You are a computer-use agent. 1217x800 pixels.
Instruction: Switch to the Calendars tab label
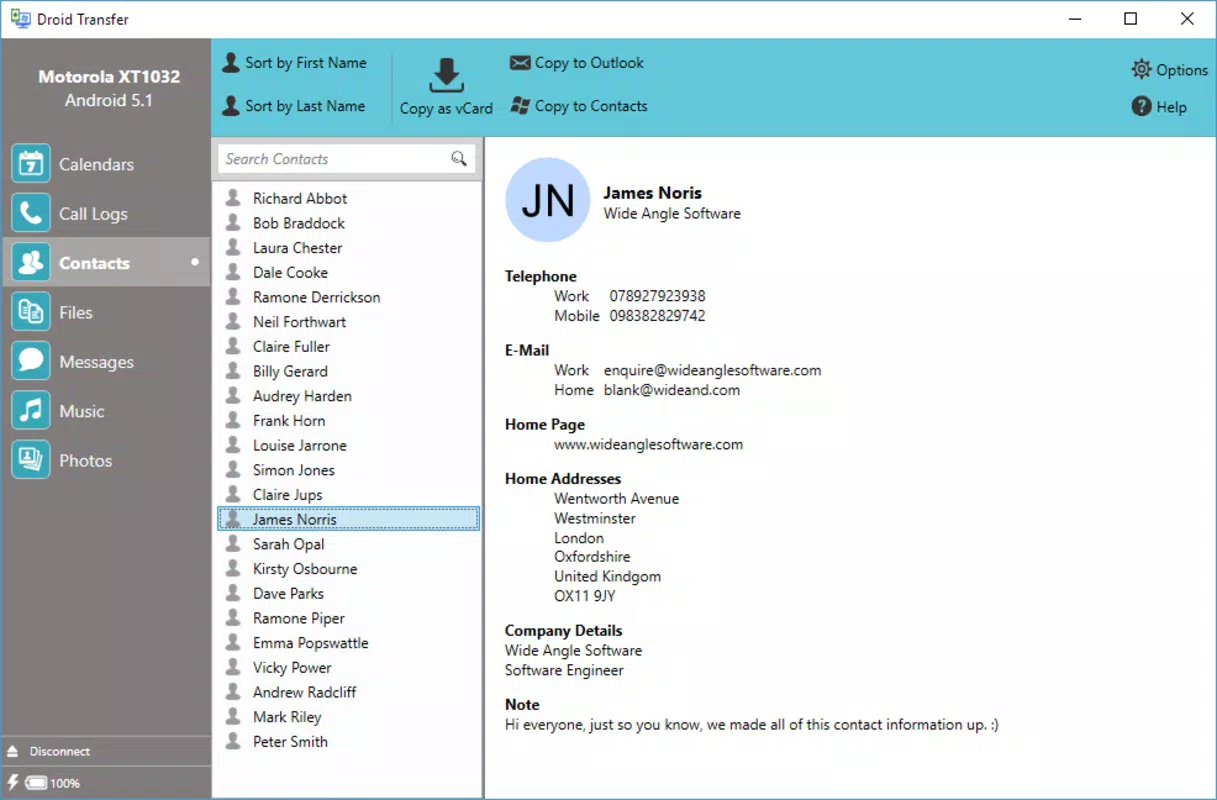(x=96, y=165)
